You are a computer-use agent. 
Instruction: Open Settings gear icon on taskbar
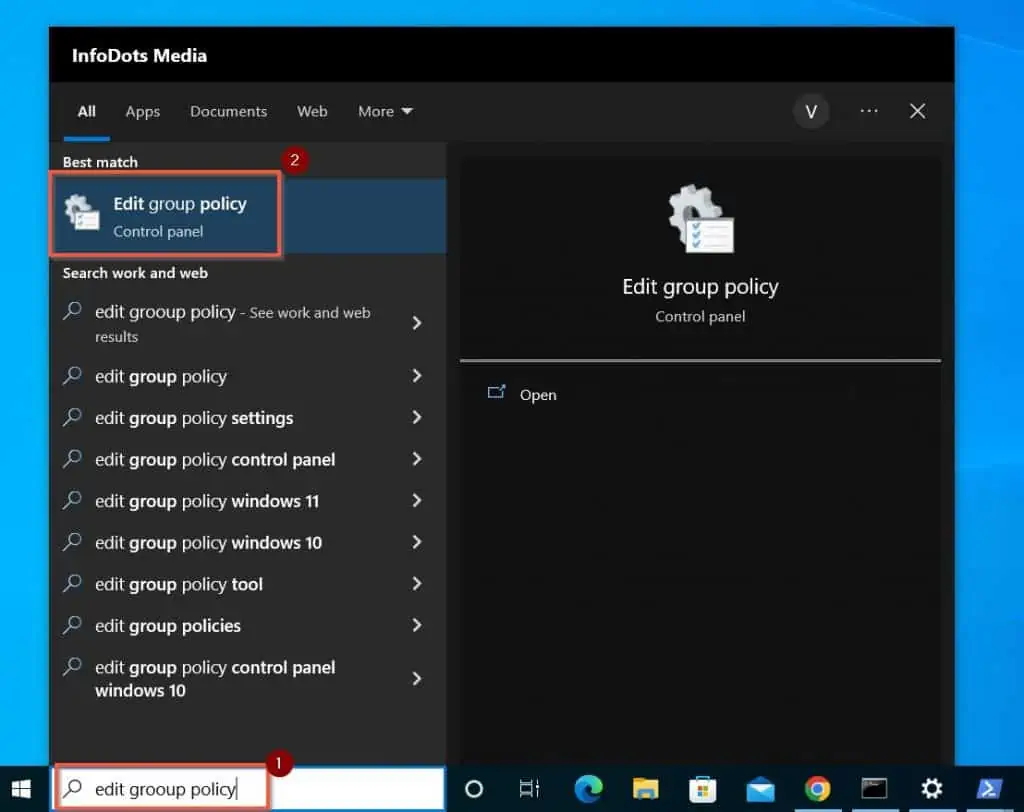[x=932, y=789]
